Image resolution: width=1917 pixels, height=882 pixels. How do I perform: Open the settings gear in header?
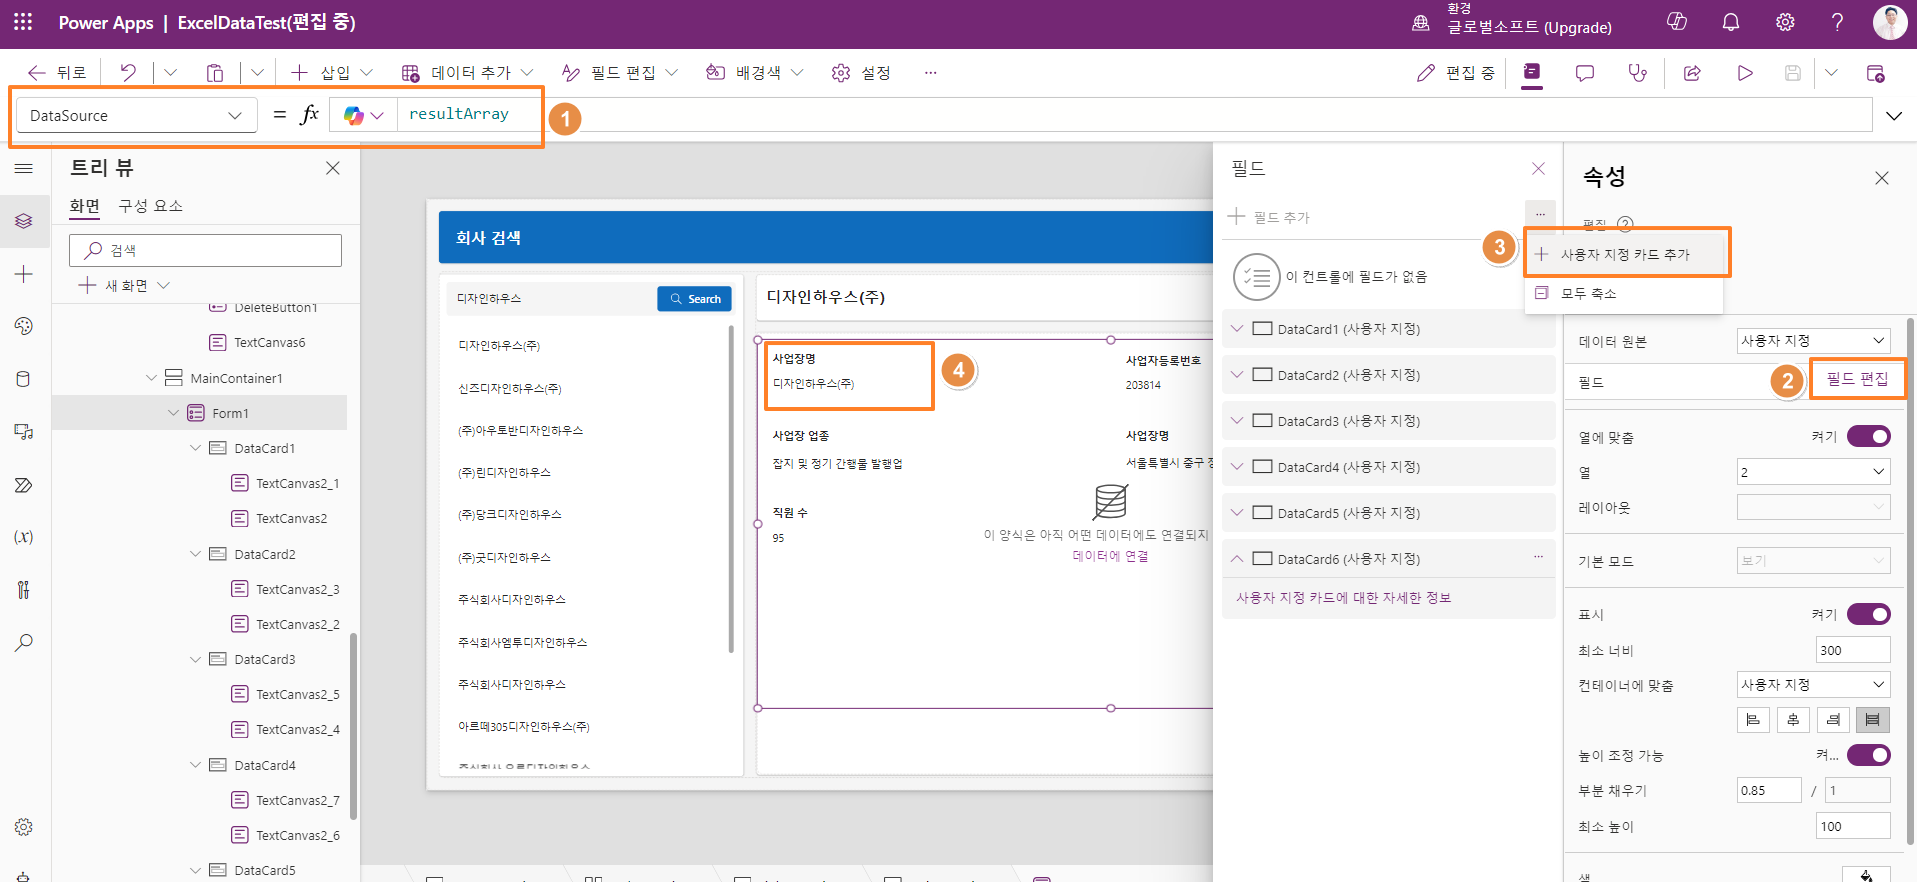pos(1785,22)
